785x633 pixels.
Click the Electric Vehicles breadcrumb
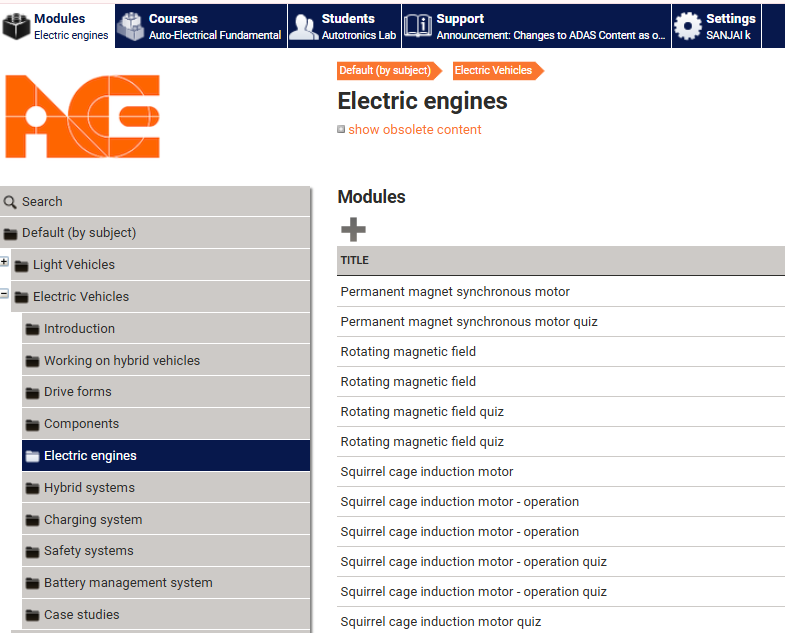498,71
